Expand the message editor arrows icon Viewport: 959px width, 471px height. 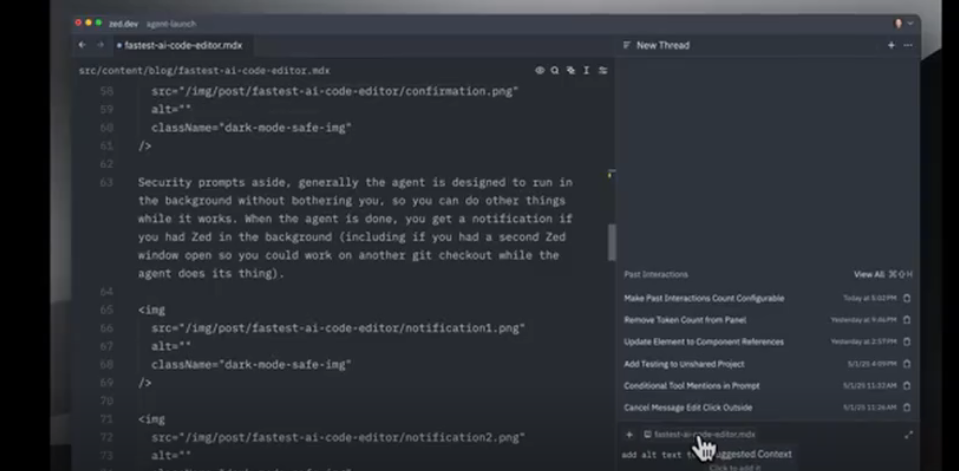pyautogui.click(x=908, y=435)
